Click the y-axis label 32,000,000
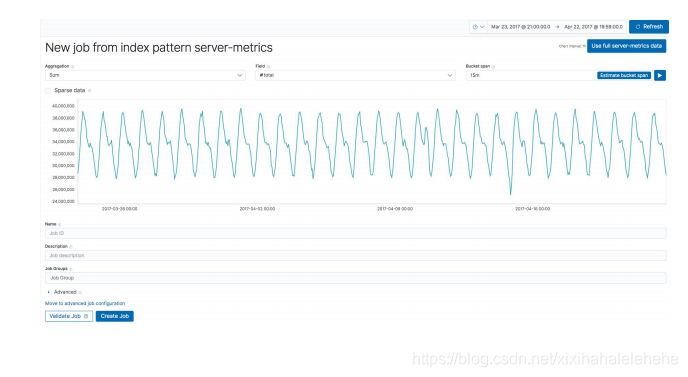The width and height of the screenshot is (688, 377). 63,154
